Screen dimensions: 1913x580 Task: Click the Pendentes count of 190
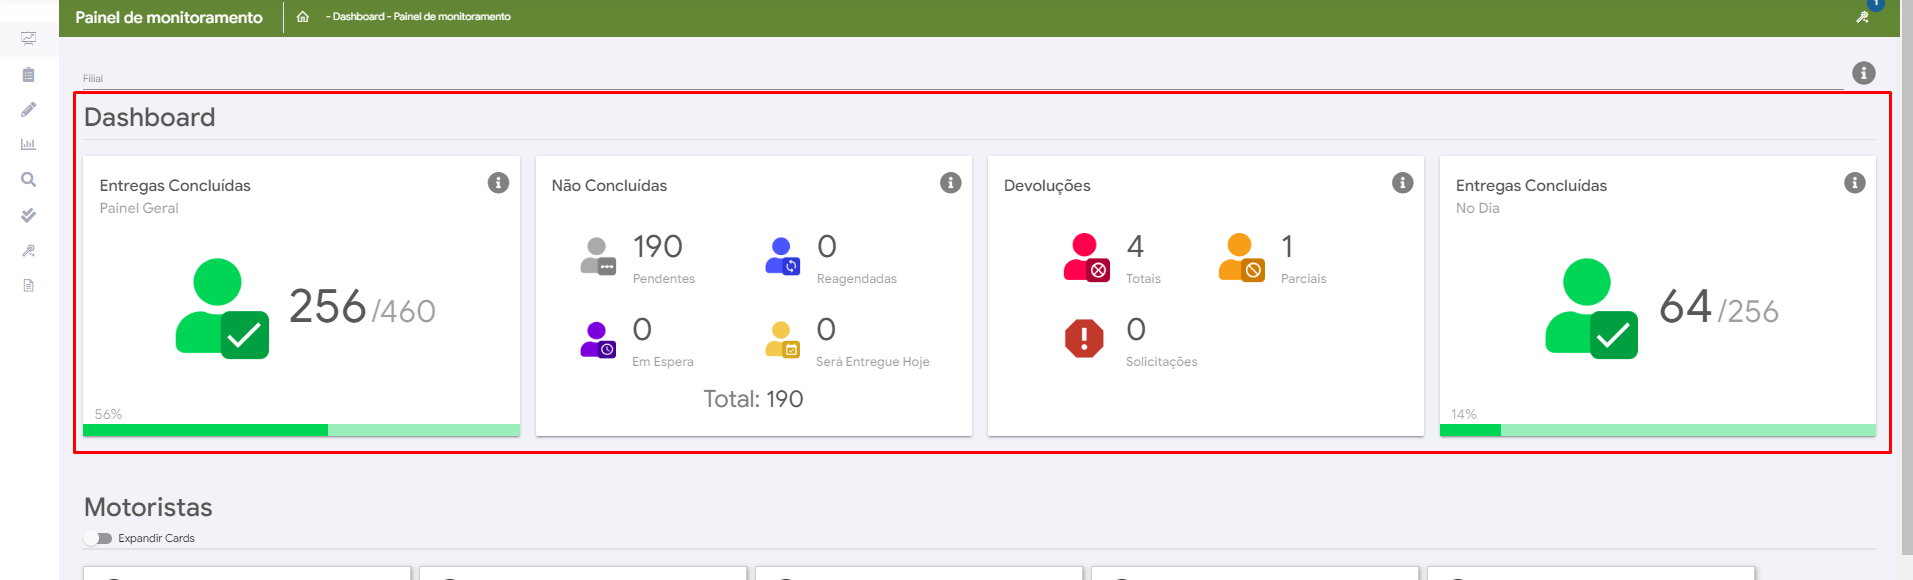(657, 247)
